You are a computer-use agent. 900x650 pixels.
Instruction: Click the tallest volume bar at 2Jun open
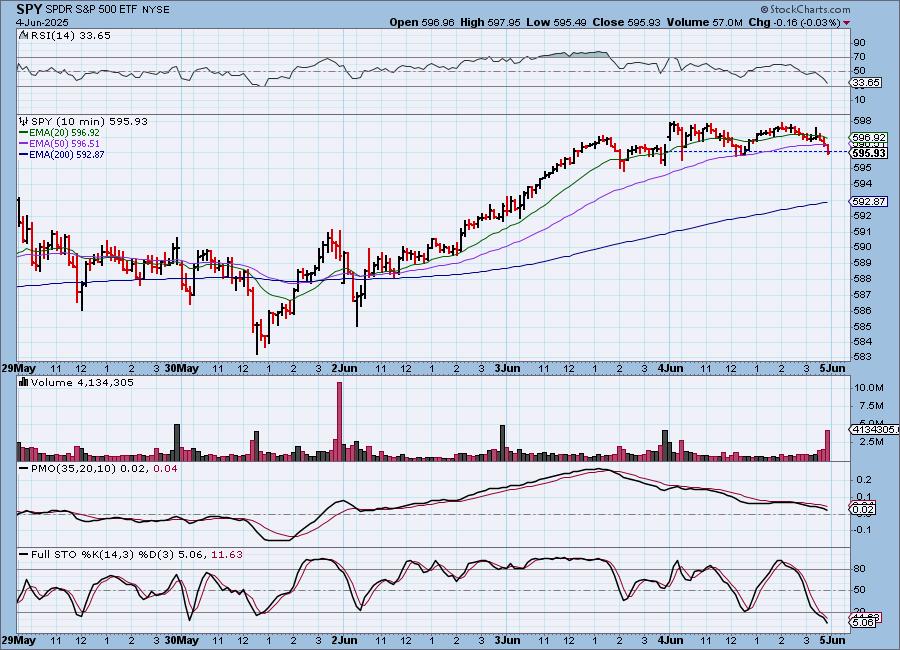[339, 421]
